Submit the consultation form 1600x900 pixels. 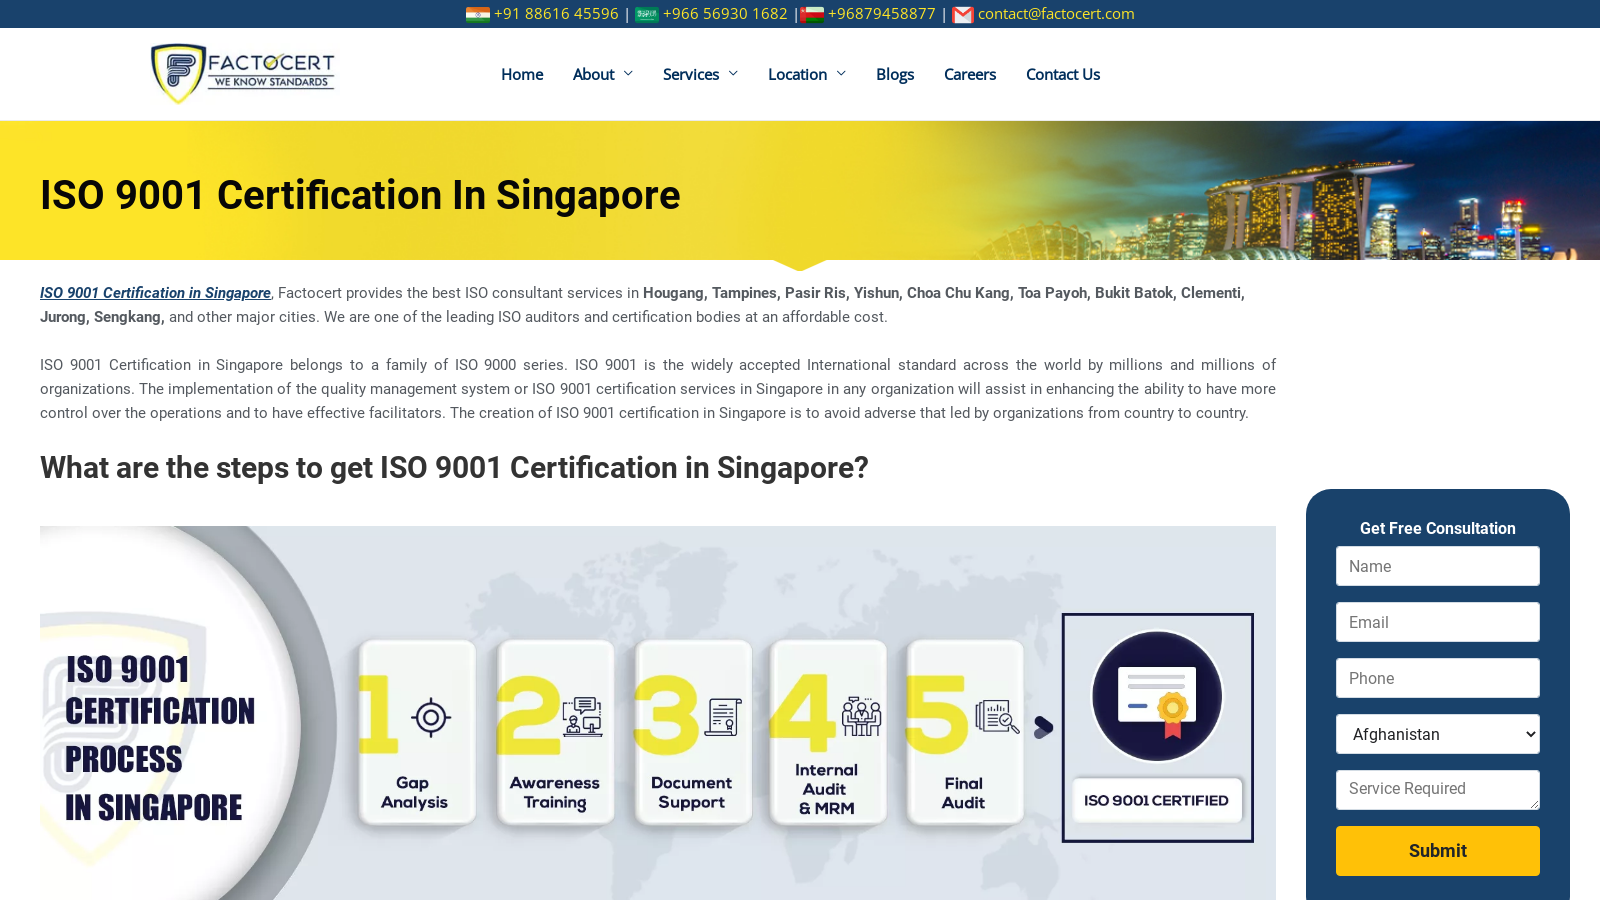click(1438, 851)
